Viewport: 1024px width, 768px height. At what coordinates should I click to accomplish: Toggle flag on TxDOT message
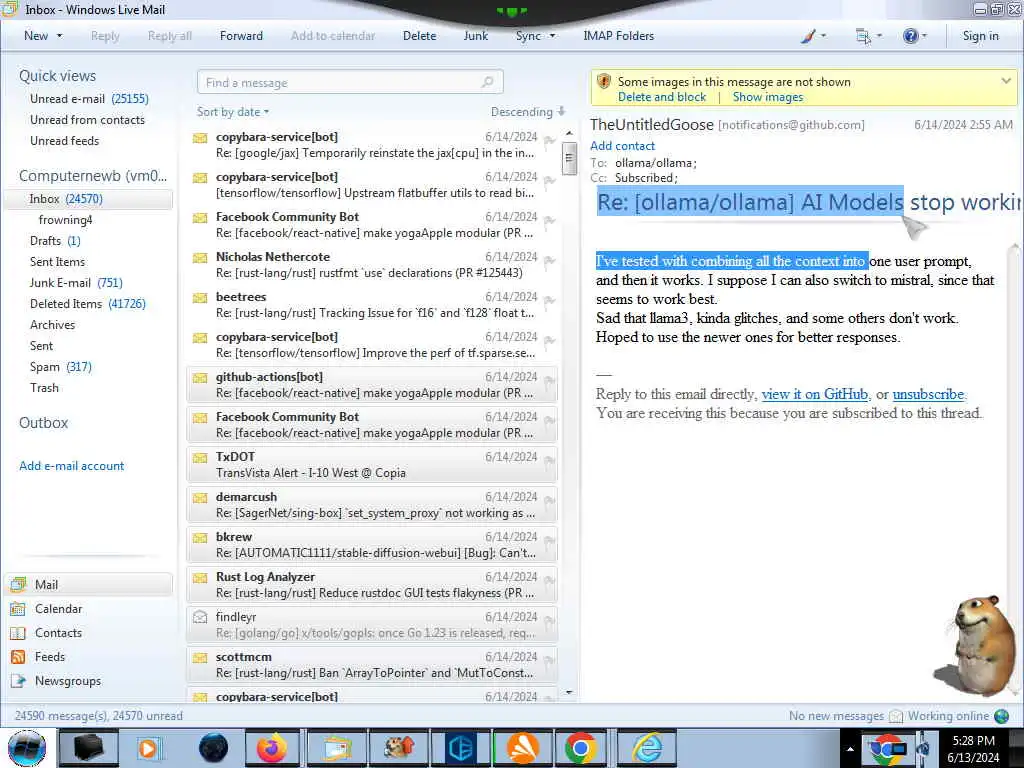click(550, 460)
